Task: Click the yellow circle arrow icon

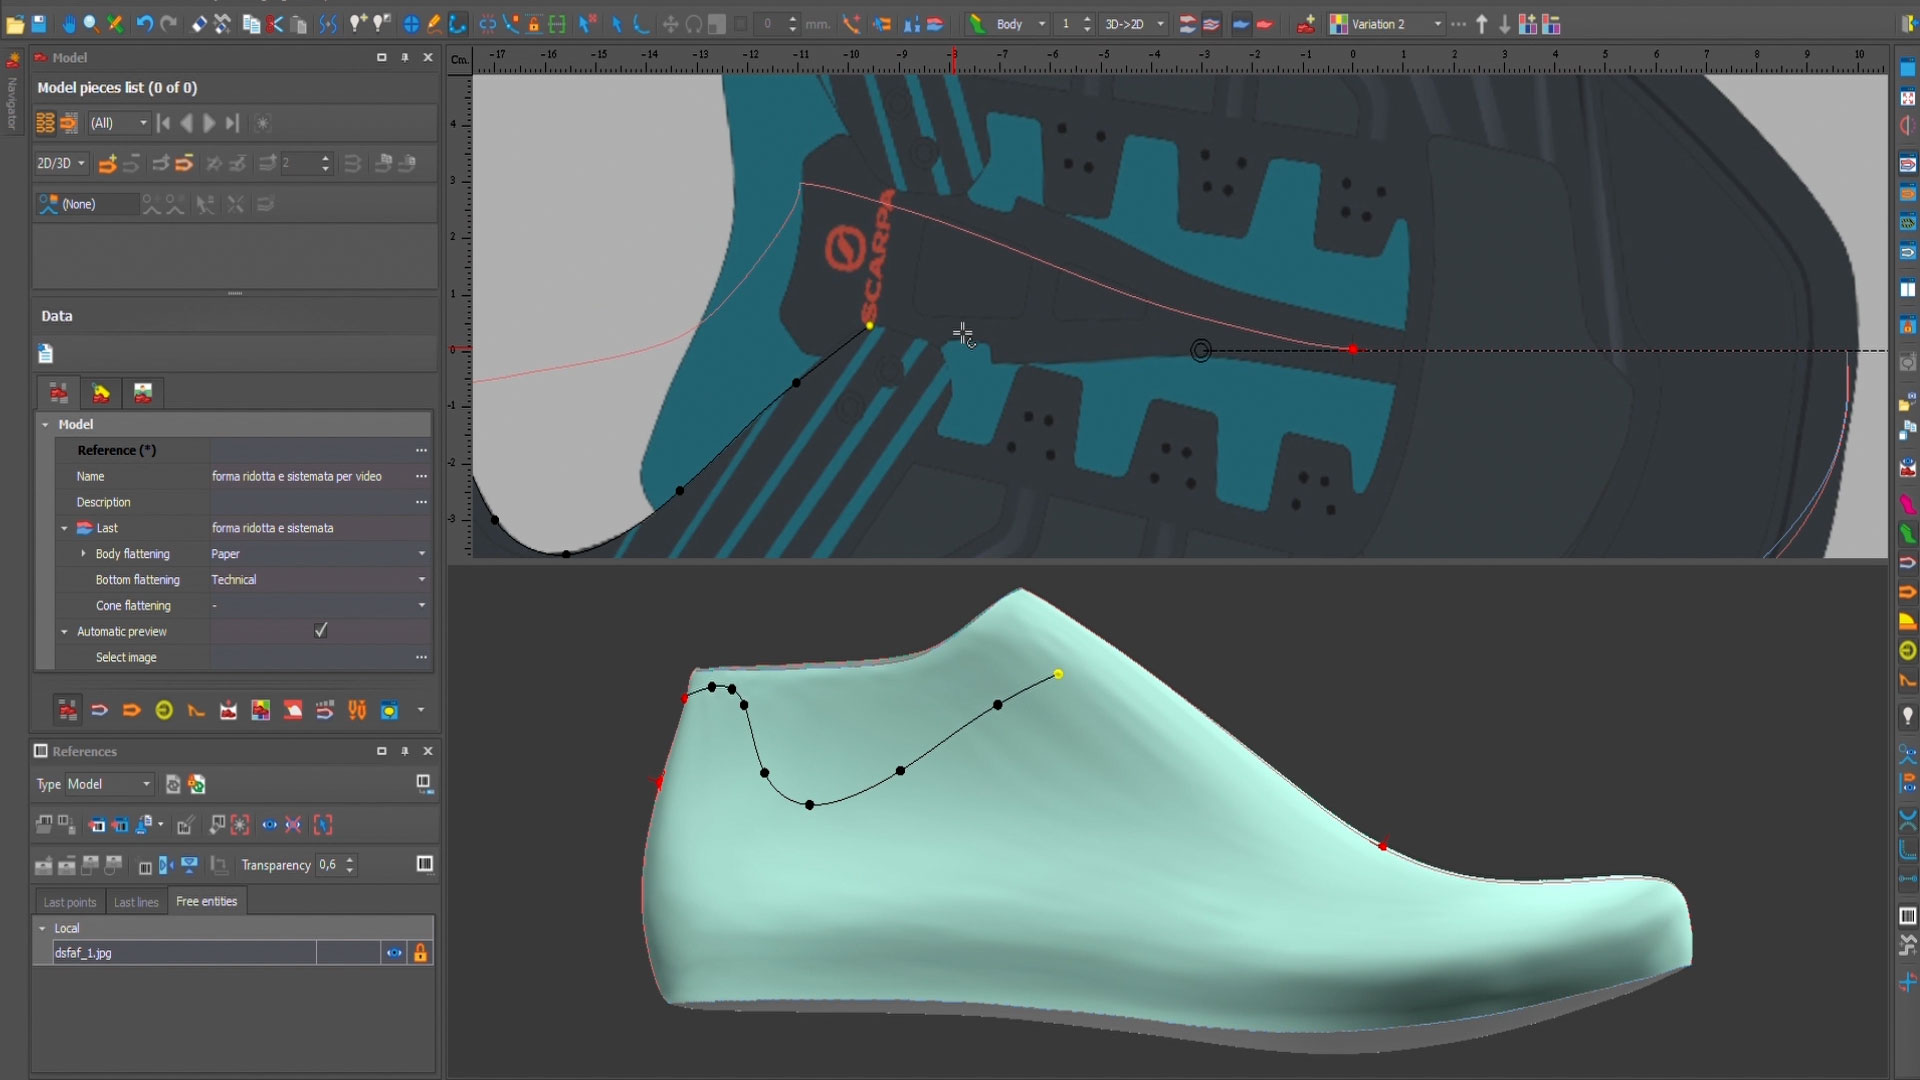Action: coord(164,710)
